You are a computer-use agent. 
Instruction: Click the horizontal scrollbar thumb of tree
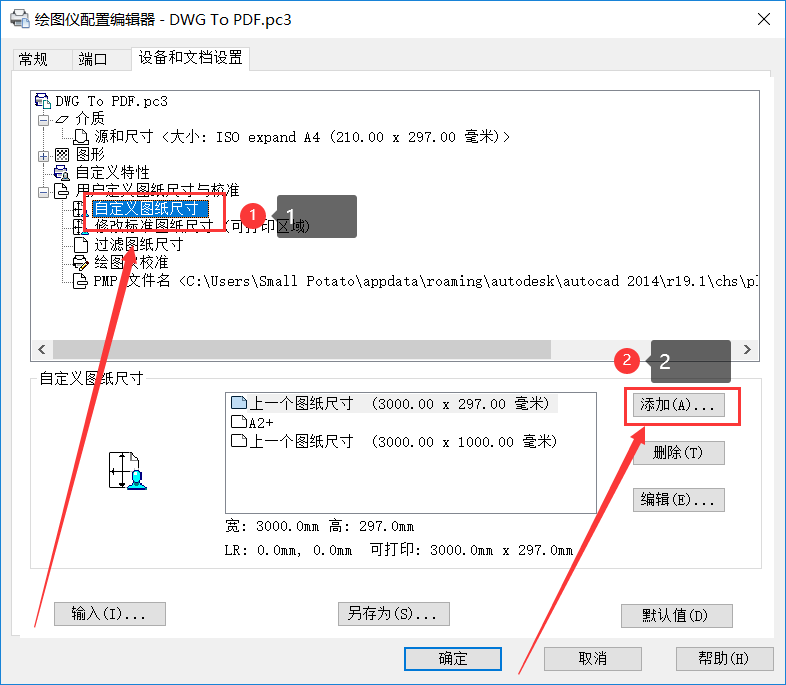(302, 349)
